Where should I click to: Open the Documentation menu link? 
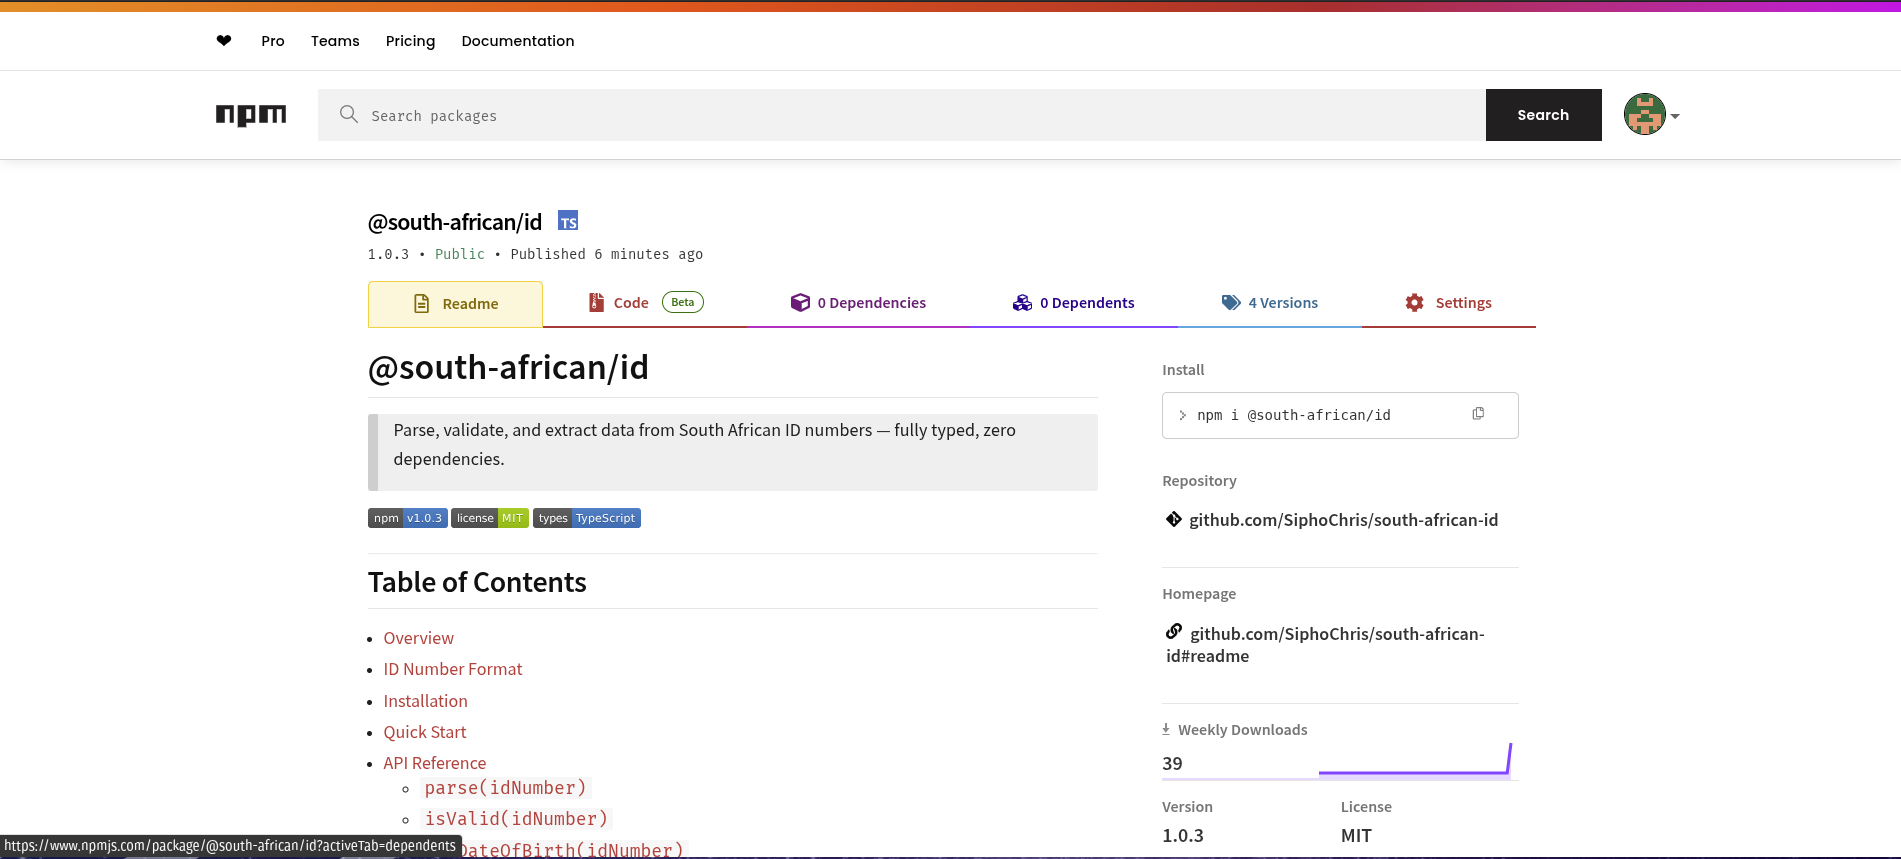(x=518, y=41)
